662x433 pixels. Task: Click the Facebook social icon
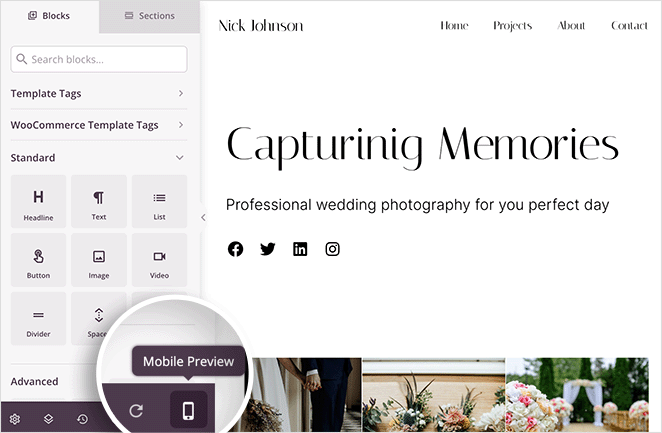pyautogui.click(x=235, y=249)
